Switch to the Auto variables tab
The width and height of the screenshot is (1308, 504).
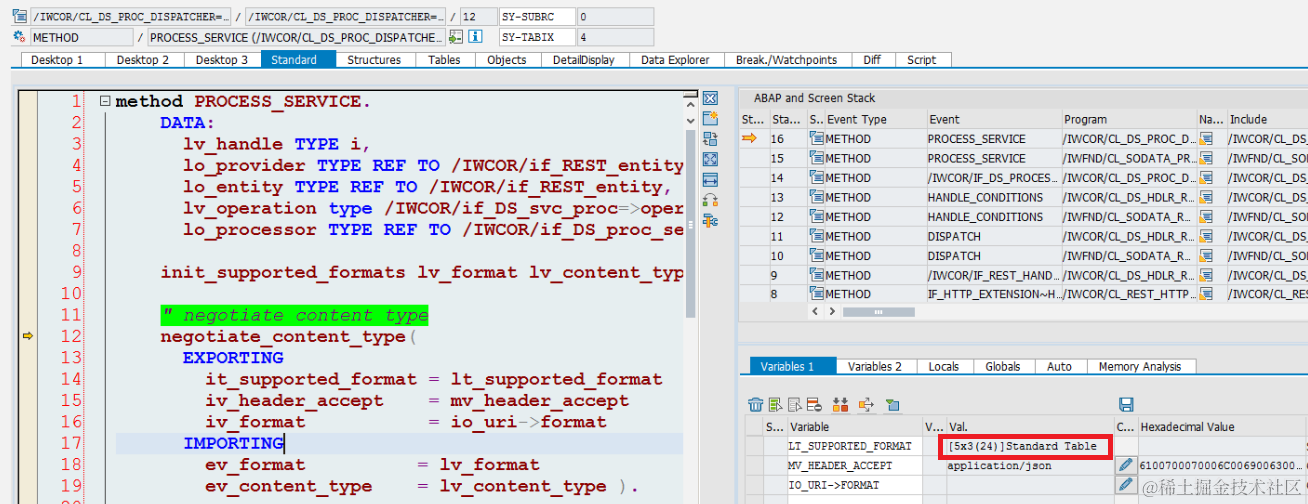click(1059, 367)
